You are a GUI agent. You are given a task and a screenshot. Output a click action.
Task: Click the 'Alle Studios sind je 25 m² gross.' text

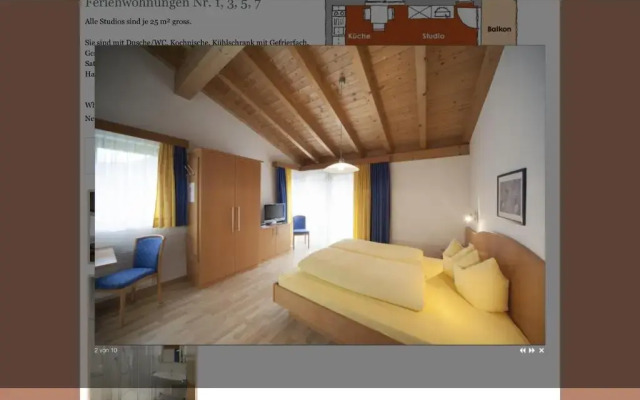click(138, 21)
